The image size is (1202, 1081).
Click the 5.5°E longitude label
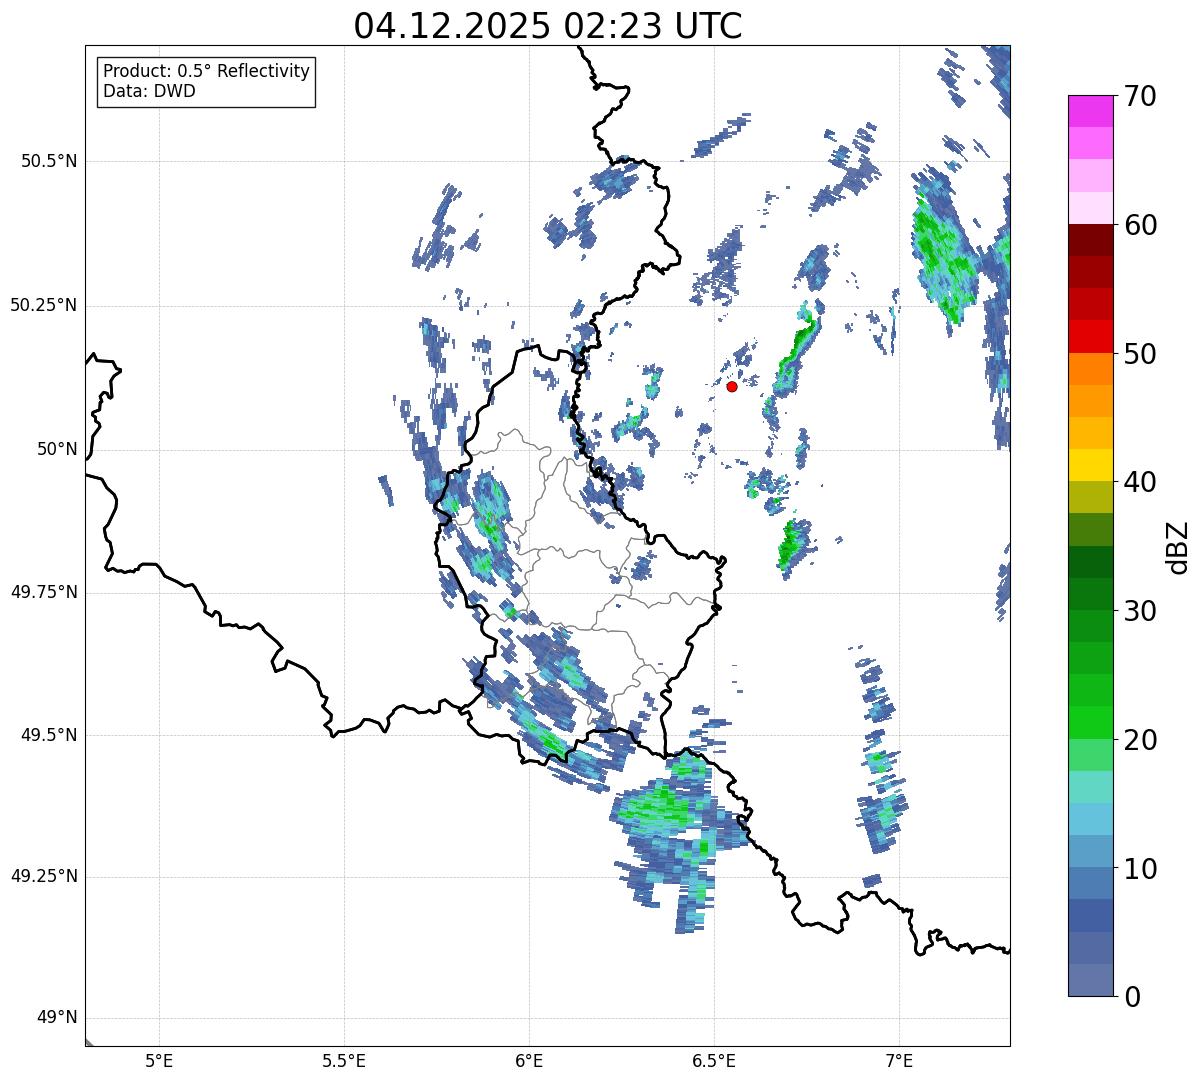tap(344, 1060)
